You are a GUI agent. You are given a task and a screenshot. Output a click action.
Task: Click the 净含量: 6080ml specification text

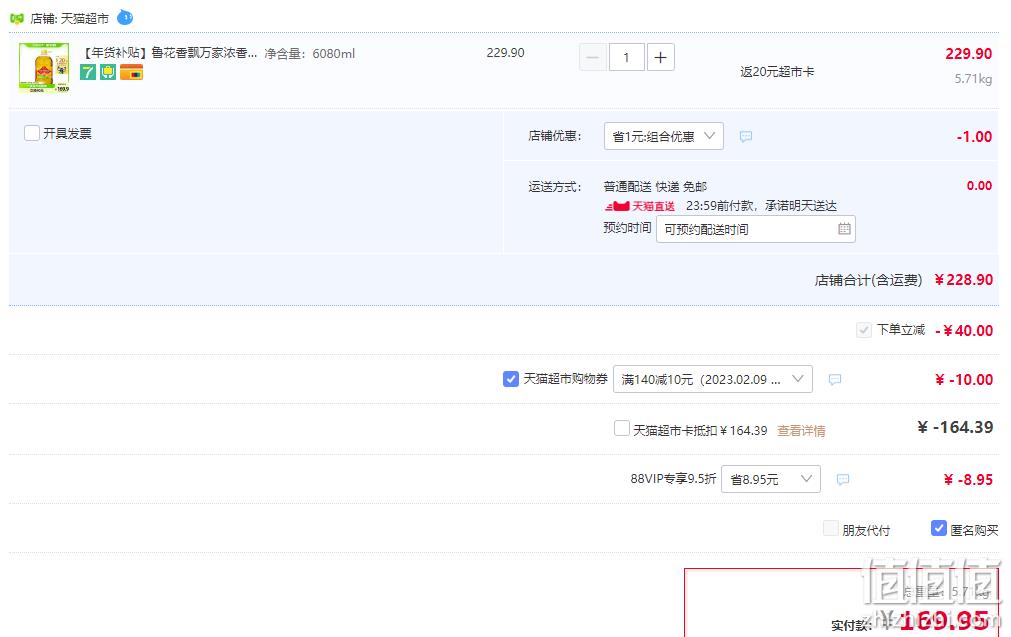(309, 54)
